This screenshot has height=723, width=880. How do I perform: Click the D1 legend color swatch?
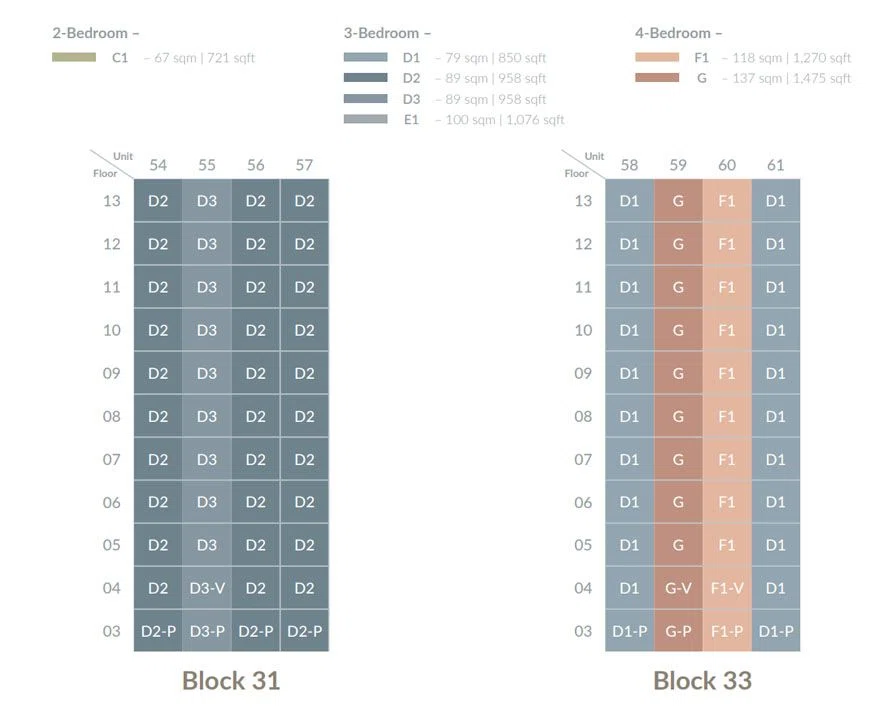point(365,57)
